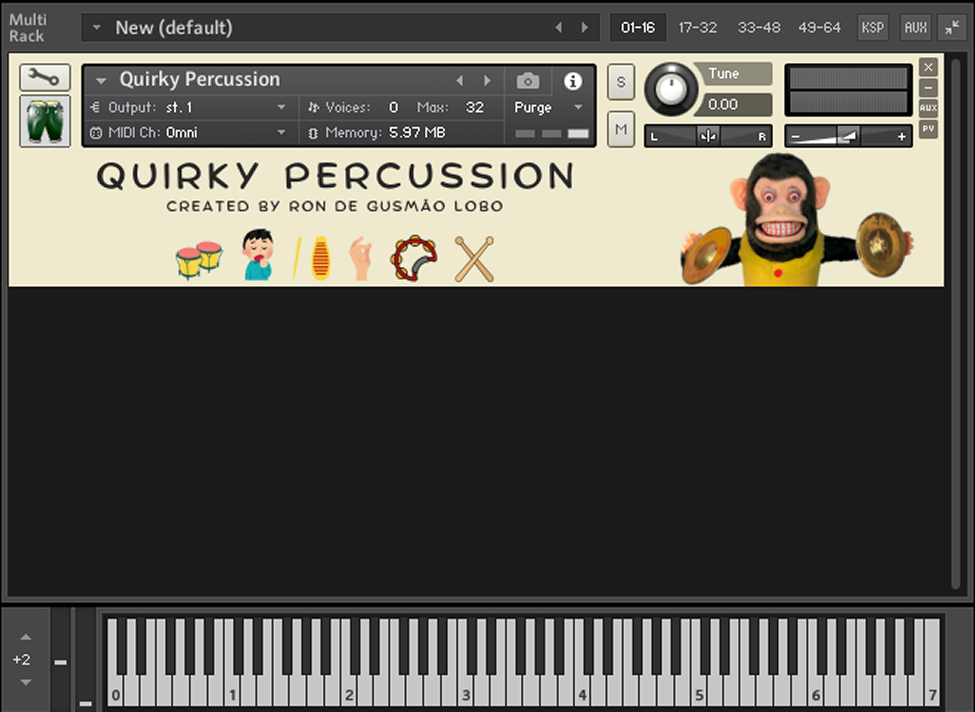The width and height of the screenshot is (975, 712).
Task: Decrease volume with minus button
Action: (x=795, y=136)
